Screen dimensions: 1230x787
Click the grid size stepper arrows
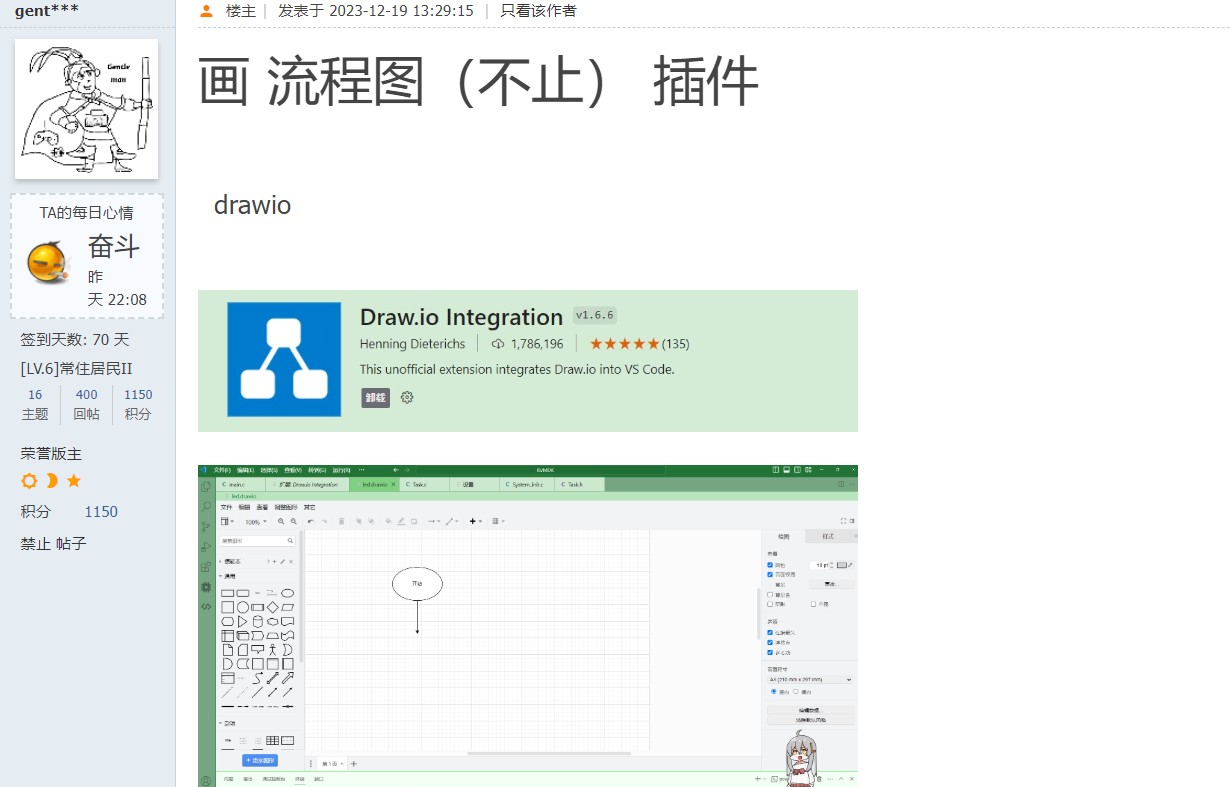tap(832, 565)
